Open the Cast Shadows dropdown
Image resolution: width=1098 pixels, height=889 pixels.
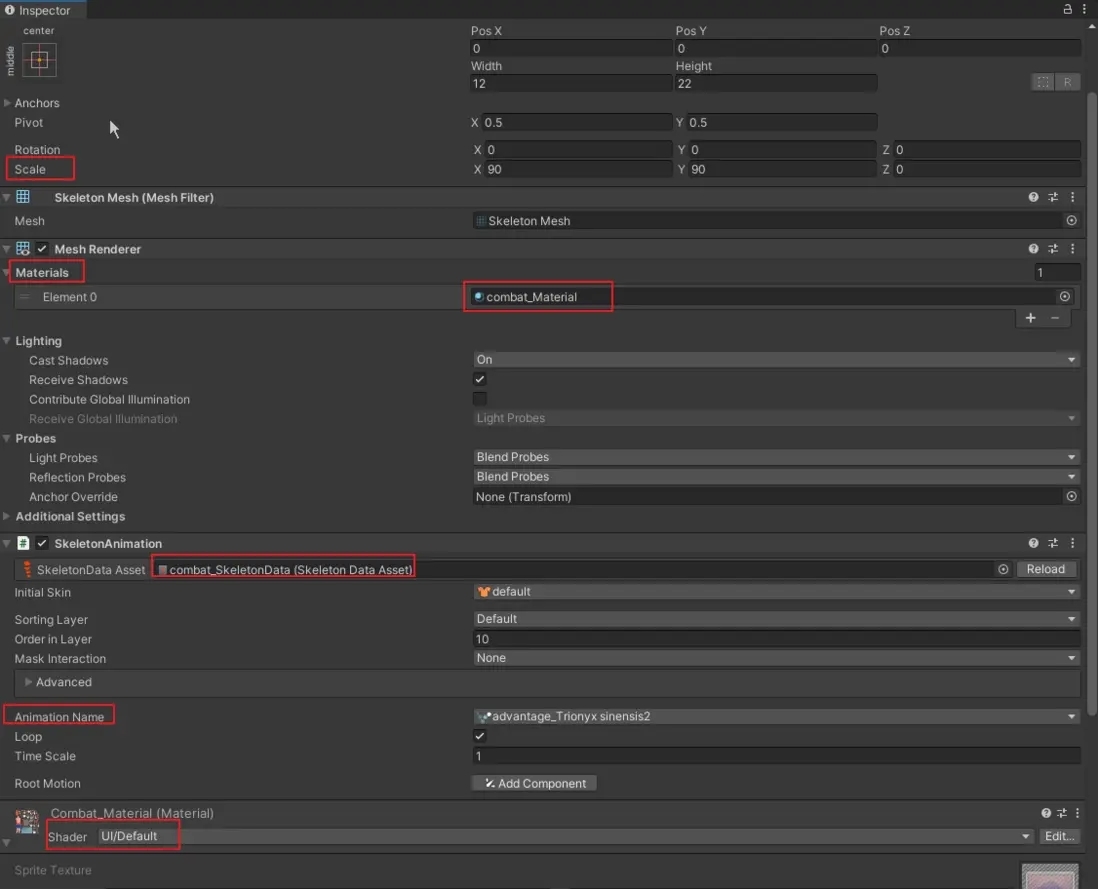point(775,360)
